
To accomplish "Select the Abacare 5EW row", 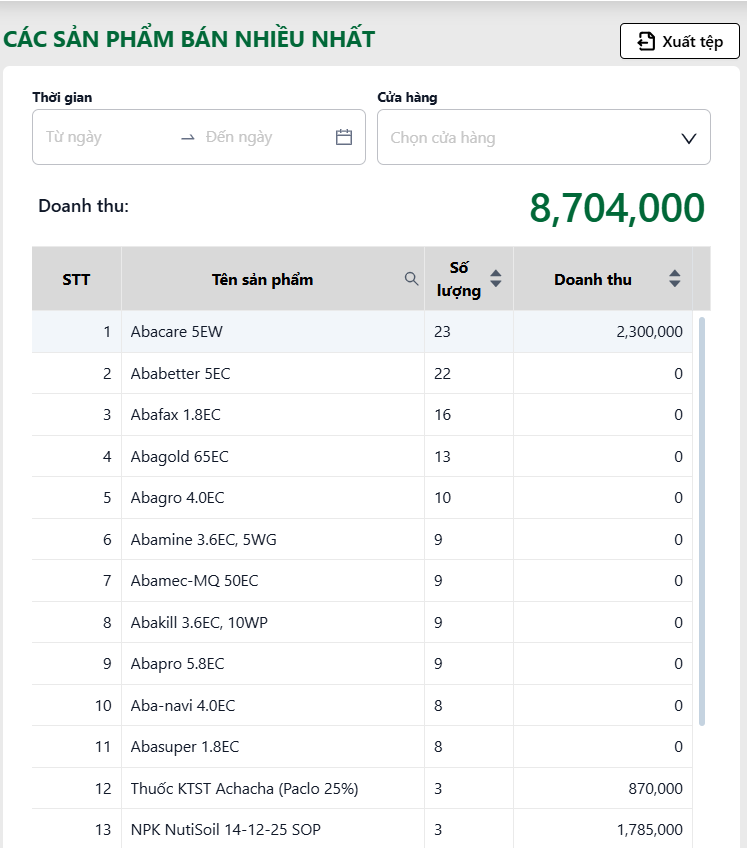I will (x=362, y=332).
